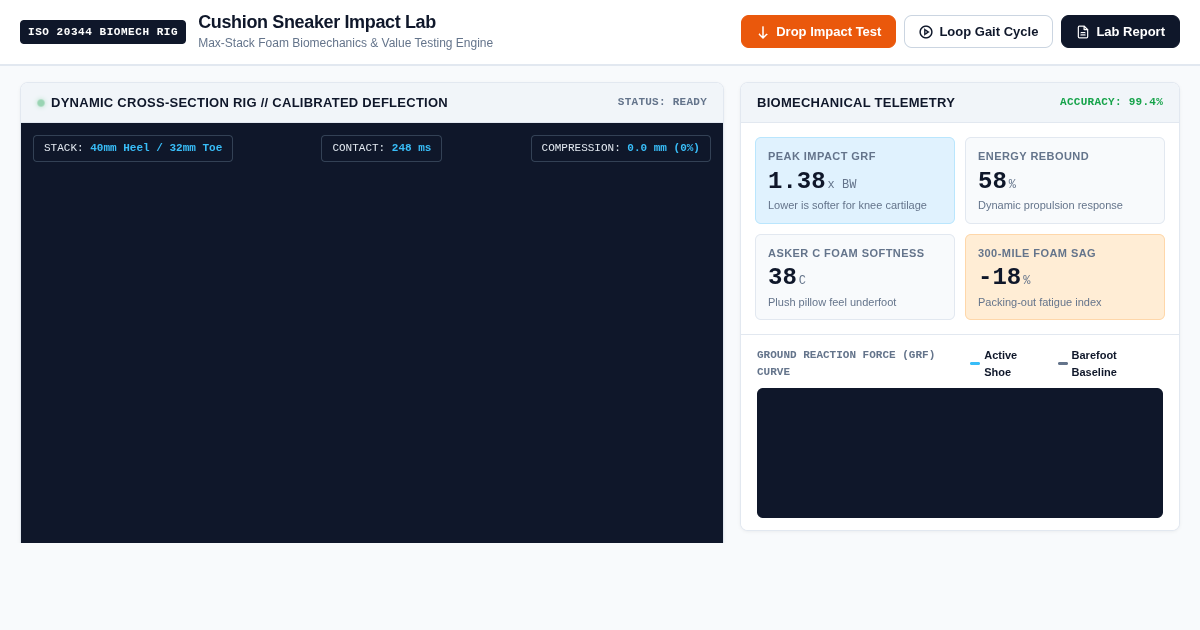The width and height of the screenshot is (1200, 630).
Task: Click the GRF curve chart area
Action: click(x=960, y=453)
